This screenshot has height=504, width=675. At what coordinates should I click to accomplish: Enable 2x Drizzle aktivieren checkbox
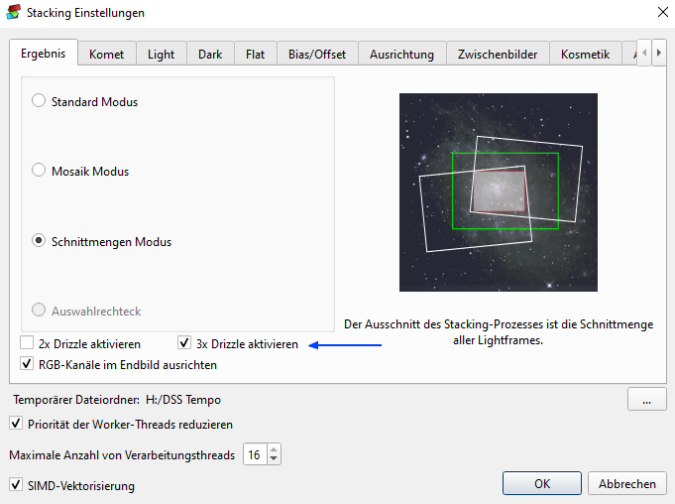[27, 344]
